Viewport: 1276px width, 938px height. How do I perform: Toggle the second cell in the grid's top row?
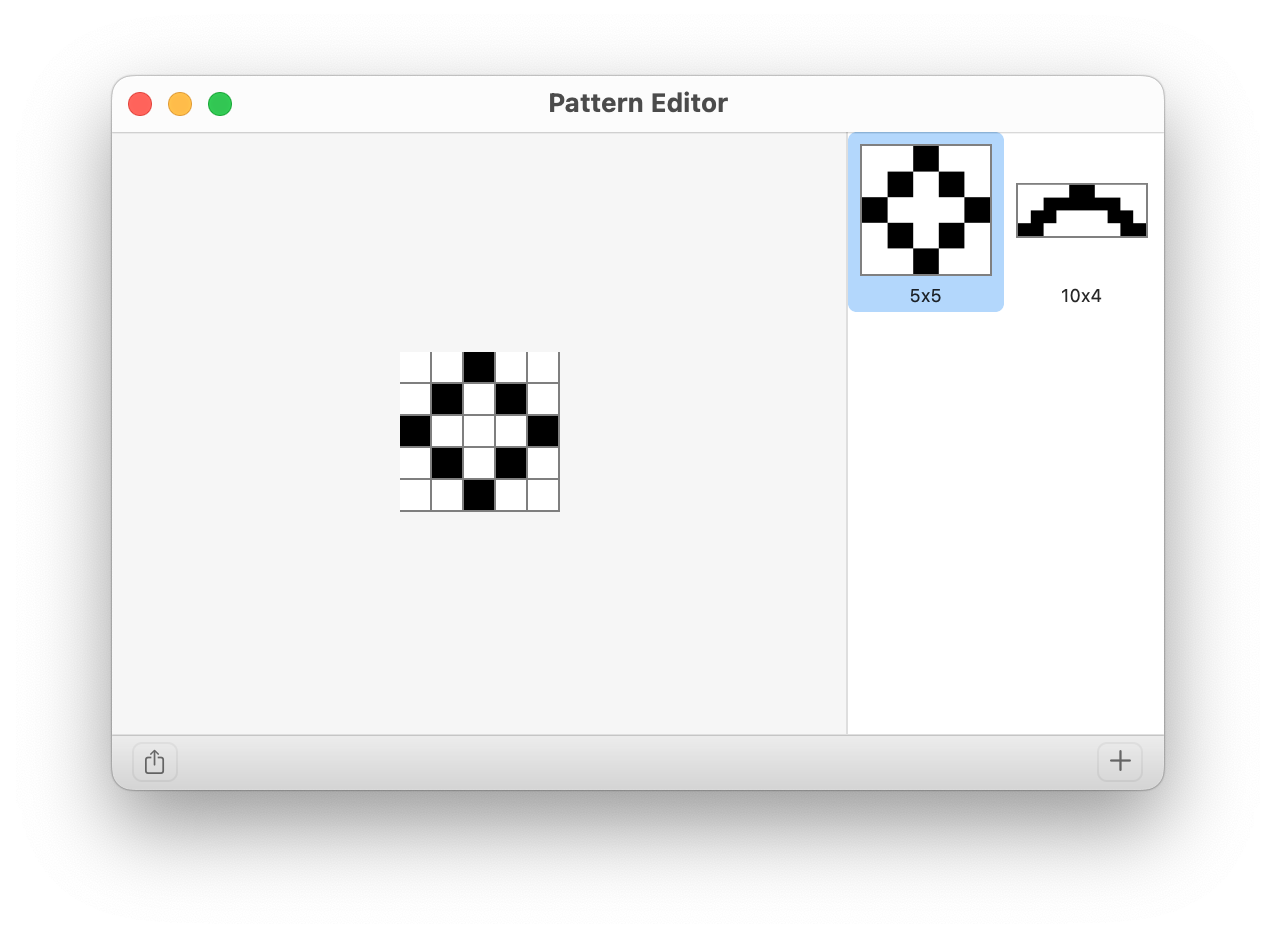coord(448,366)
